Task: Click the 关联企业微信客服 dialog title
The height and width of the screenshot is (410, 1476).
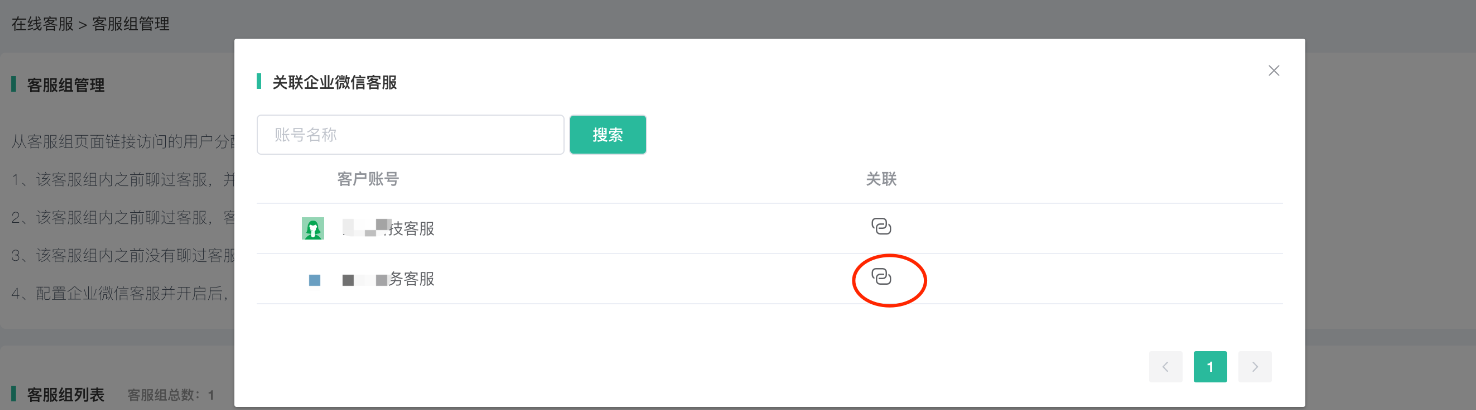Action: (x=335, y=83)
